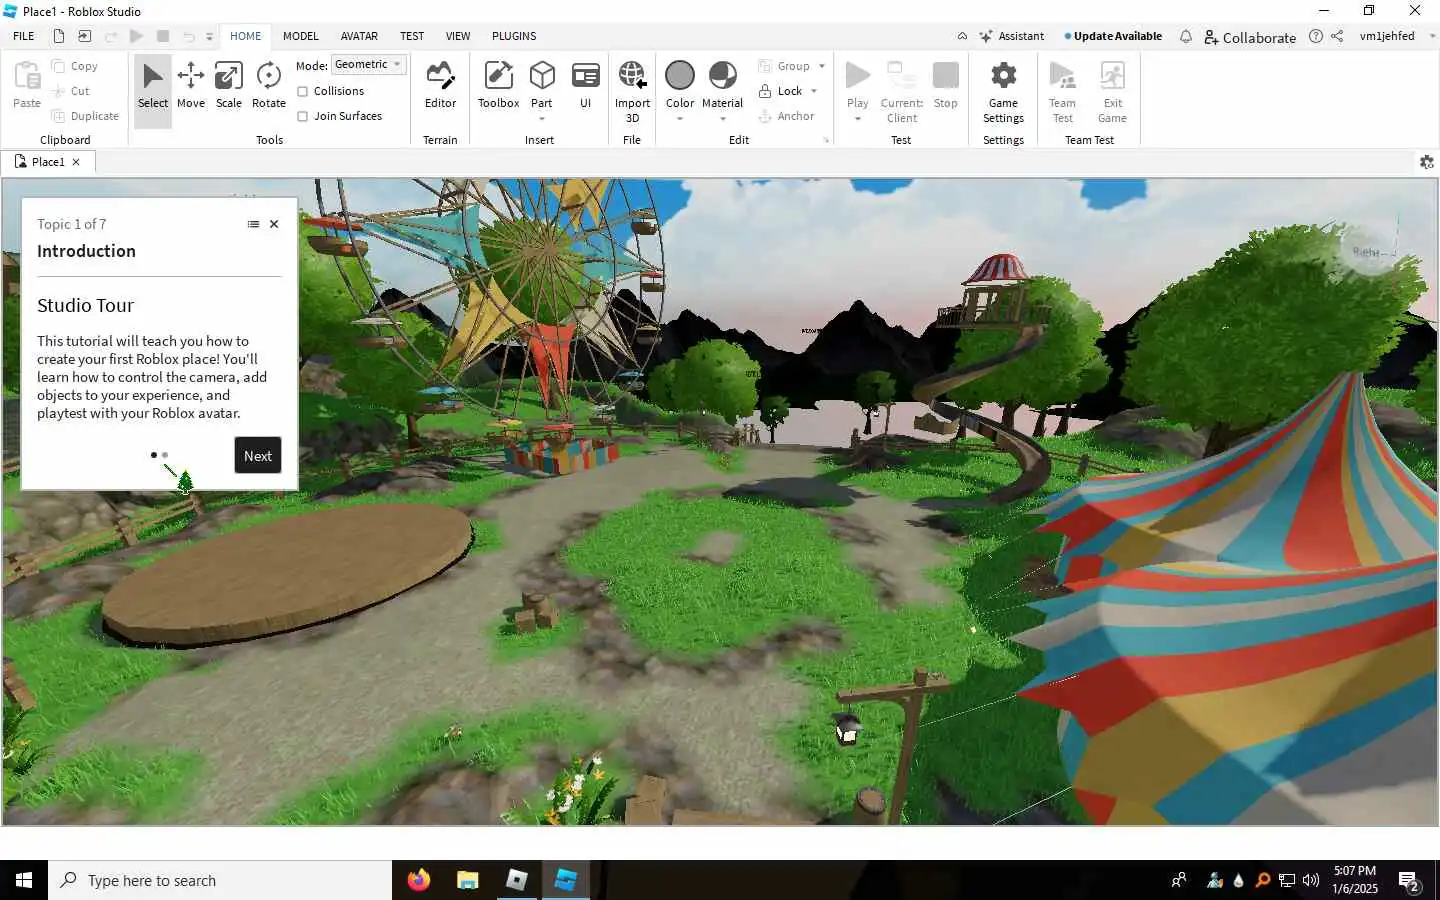Viewport: 1440px width, 900px height.
Task: Click Duplicate in Clipboard group
Action: pos(85,116)
